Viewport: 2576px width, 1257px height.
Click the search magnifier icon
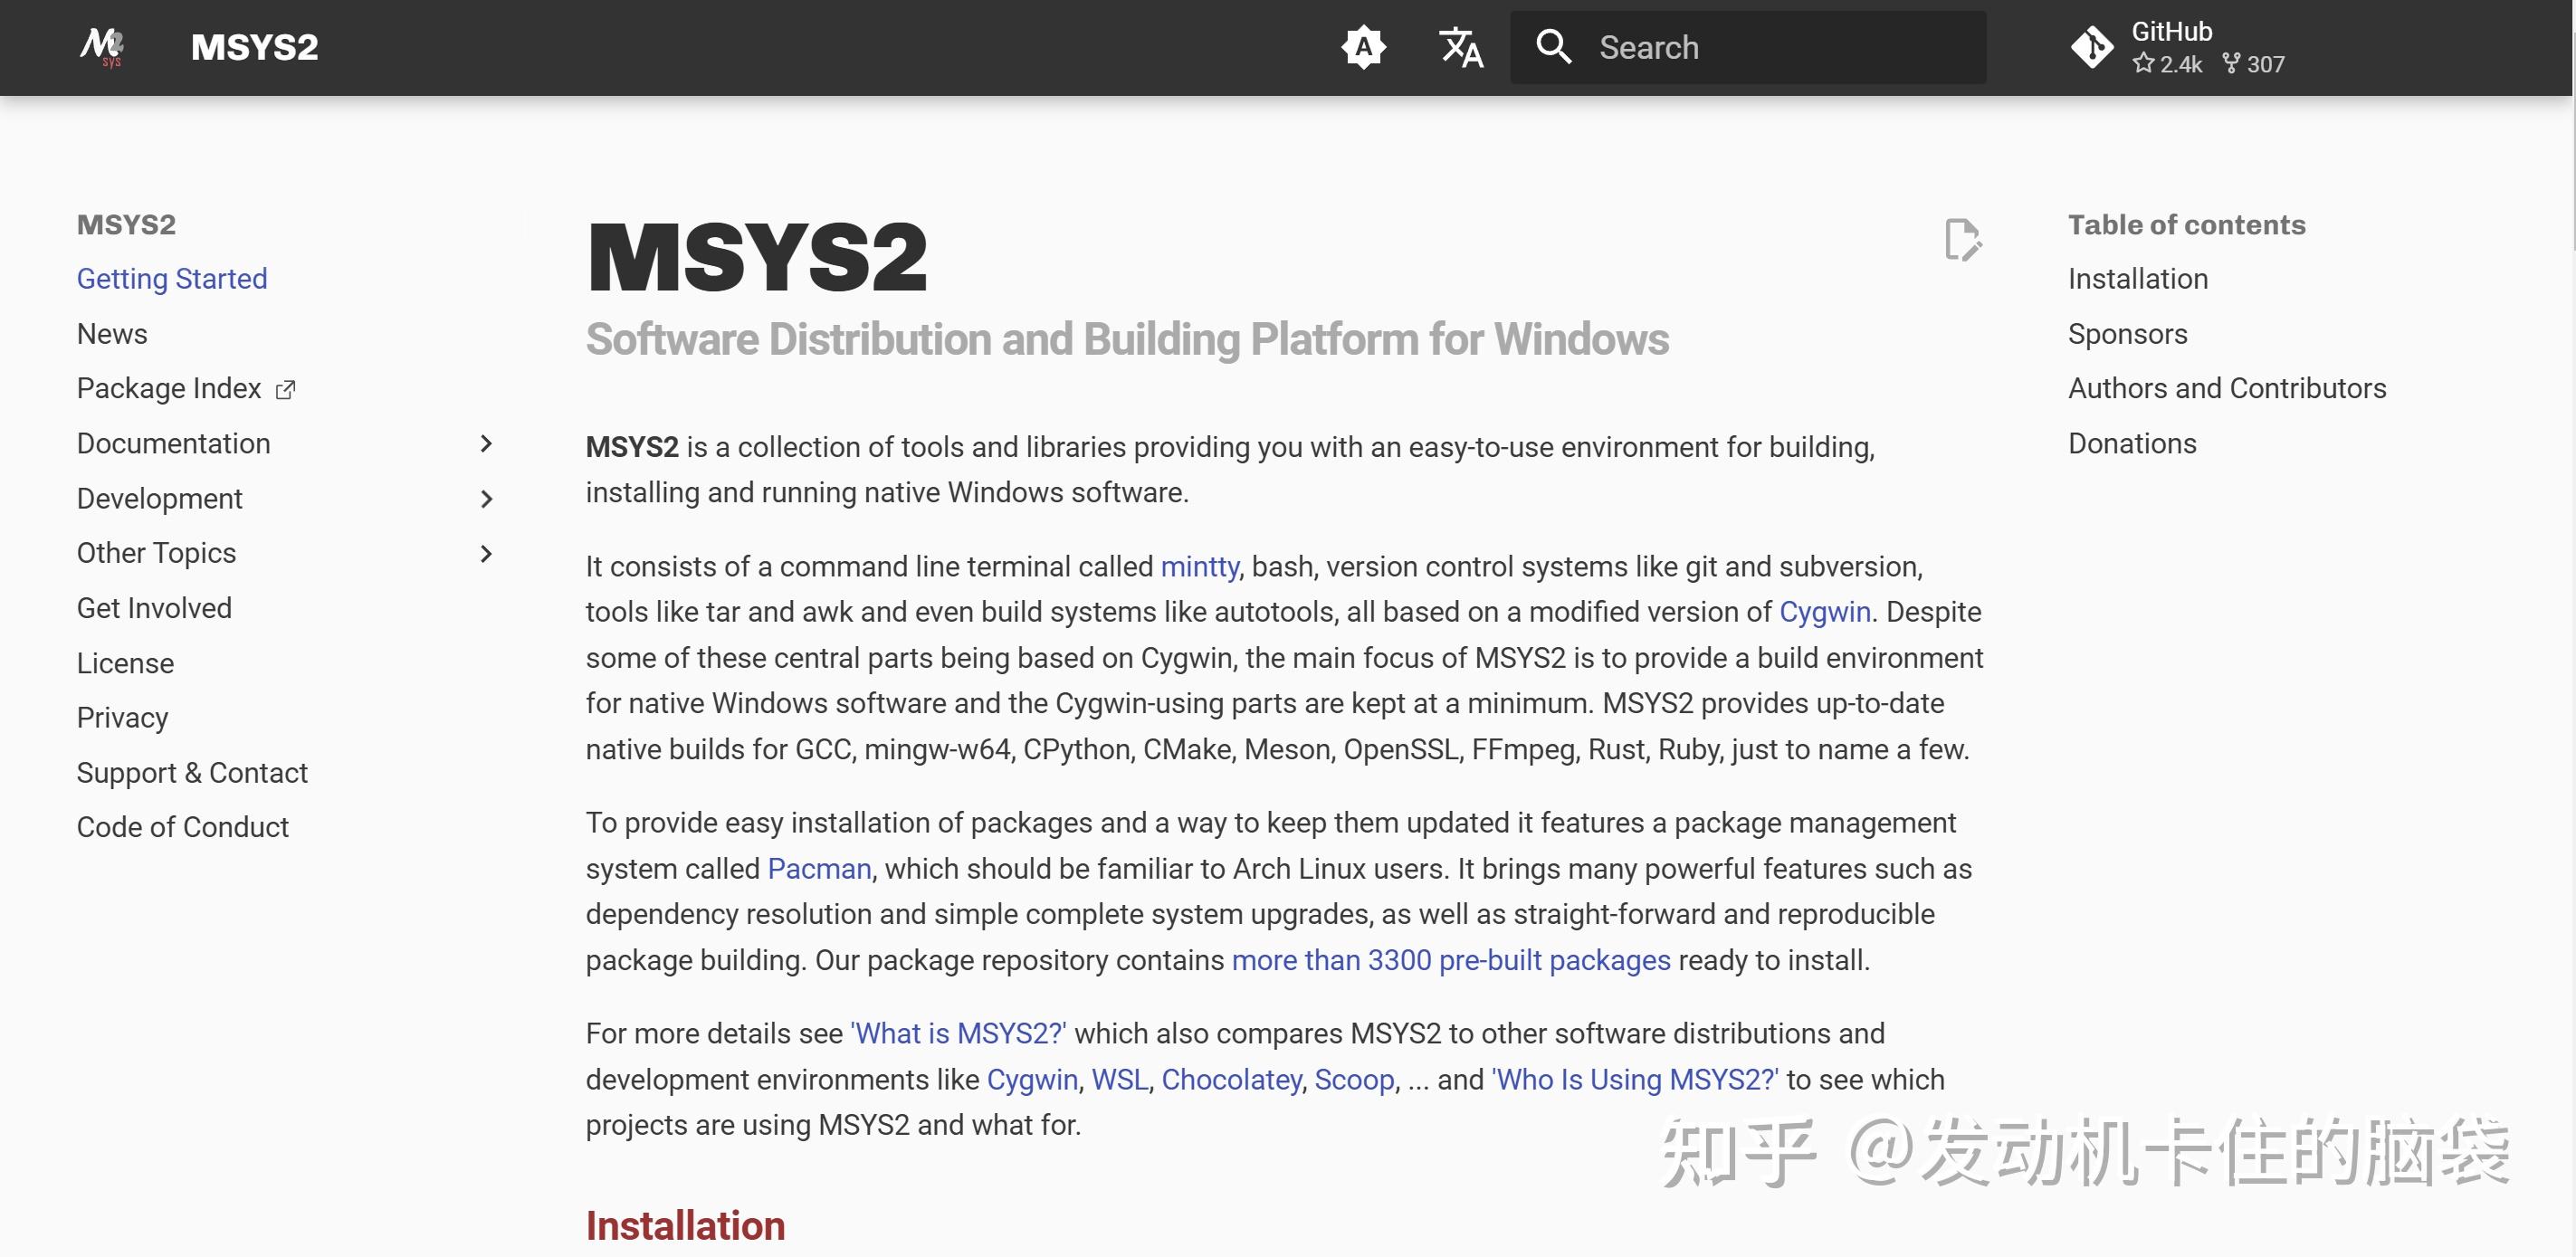coord(1553,47)
